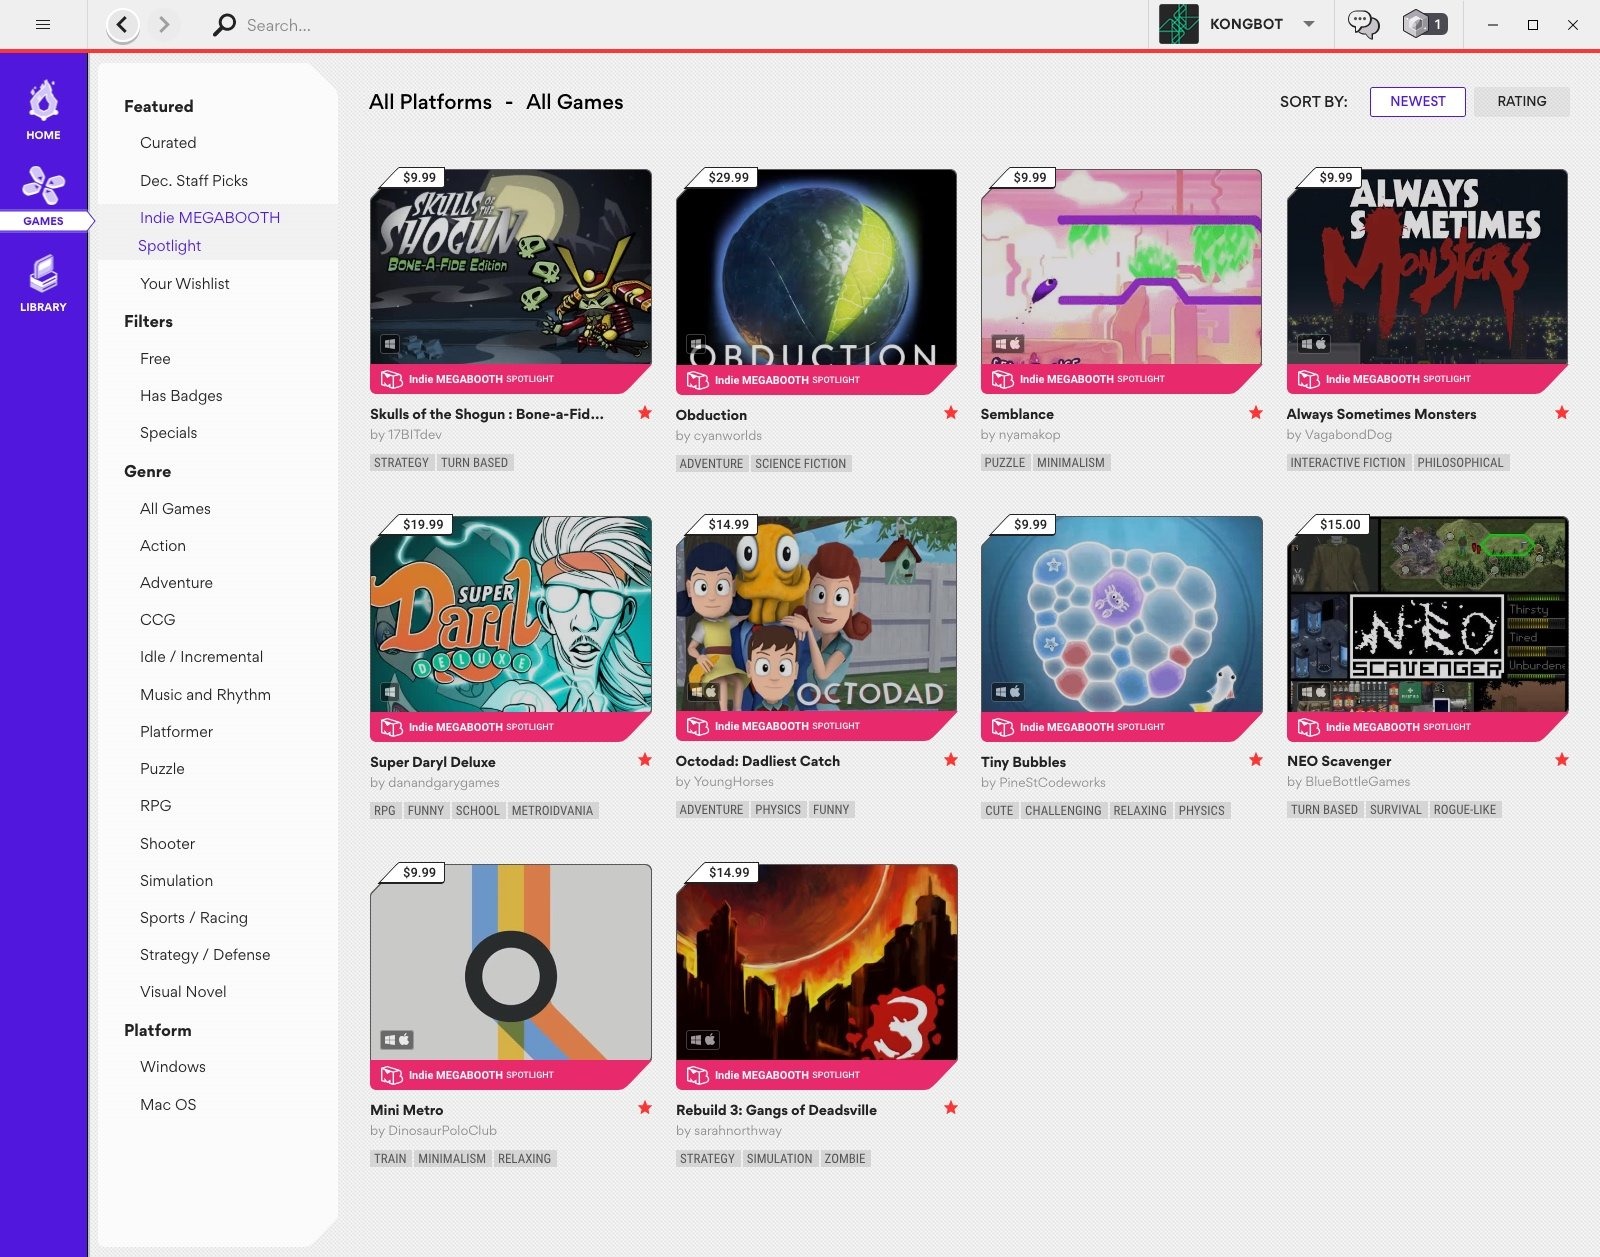
Task: Expand the KONGBOT account dropdown
Action: click(1308, 25)
